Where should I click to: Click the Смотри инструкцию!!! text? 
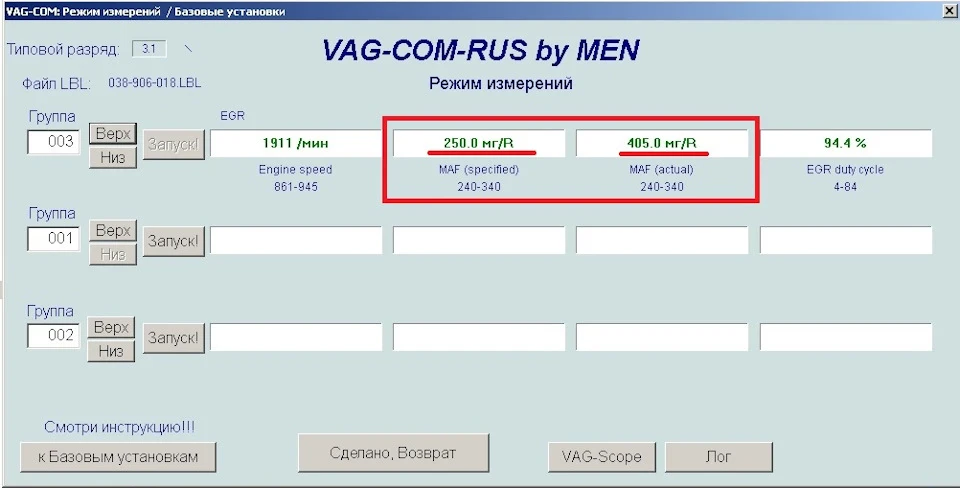pos(119,427)
